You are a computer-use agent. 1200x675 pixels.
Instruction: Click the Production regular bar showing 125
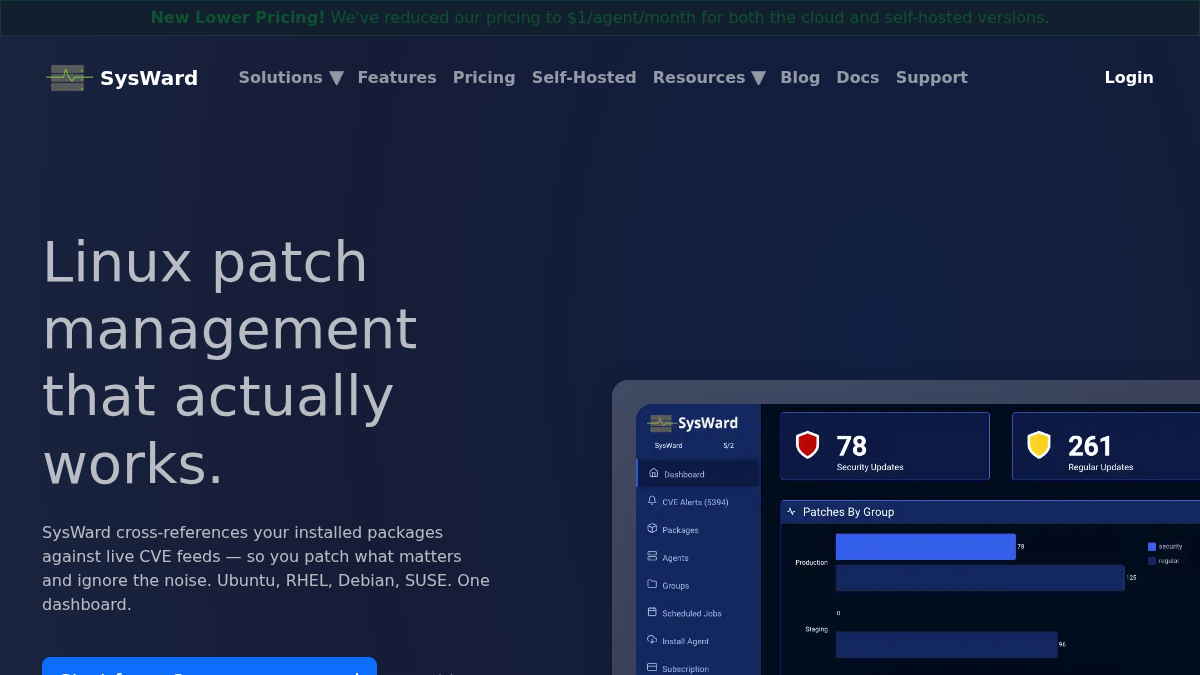click(980, 578)
